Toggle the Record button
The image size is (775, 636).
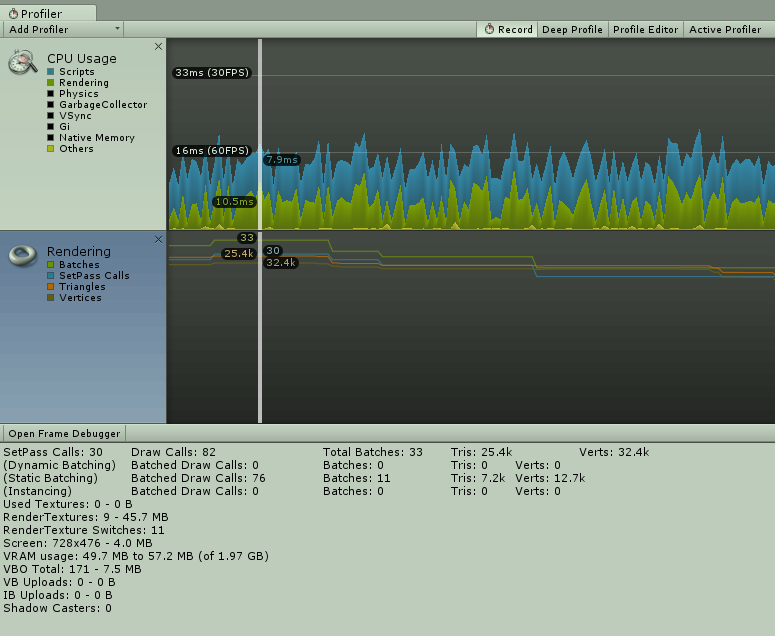508,30
